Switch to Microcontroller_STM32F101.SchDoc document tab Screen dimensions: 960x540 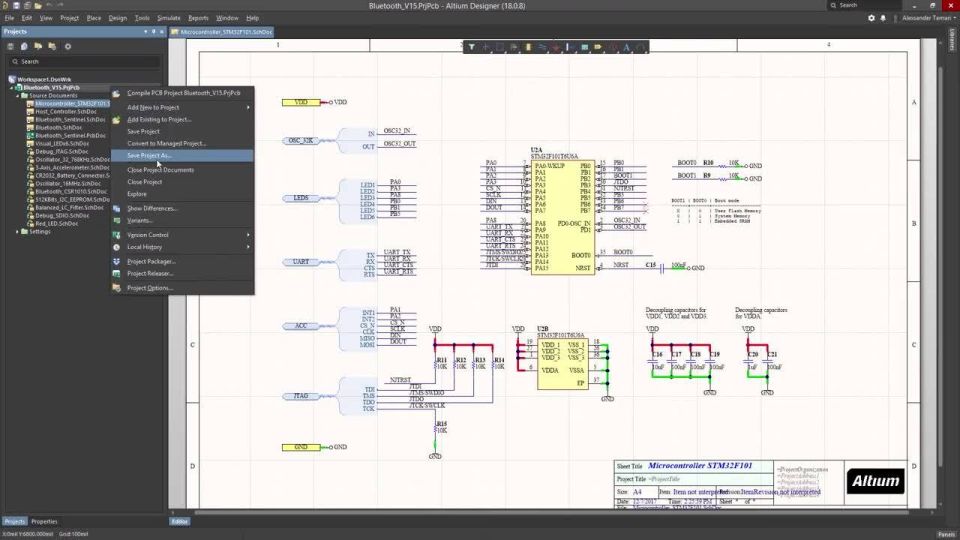222,32
